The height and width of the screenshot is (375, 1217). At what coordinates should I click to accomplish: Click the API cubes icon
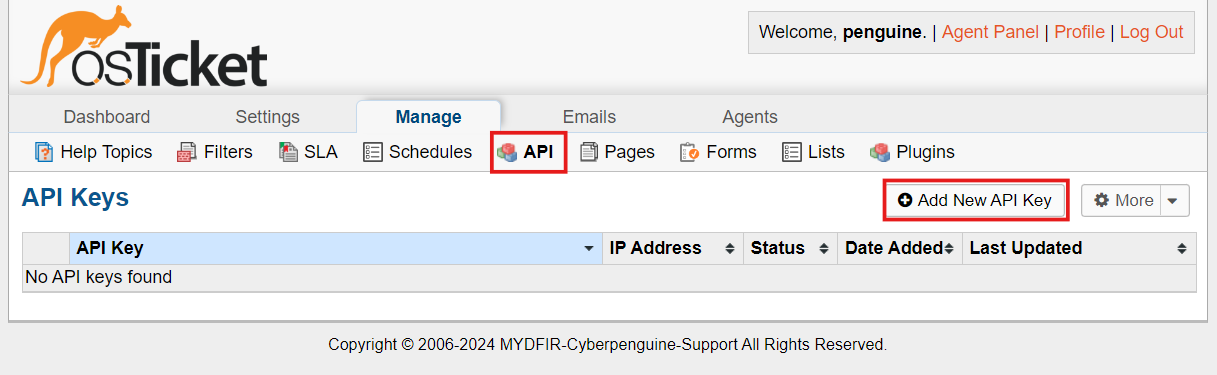(x=507, y=152)
